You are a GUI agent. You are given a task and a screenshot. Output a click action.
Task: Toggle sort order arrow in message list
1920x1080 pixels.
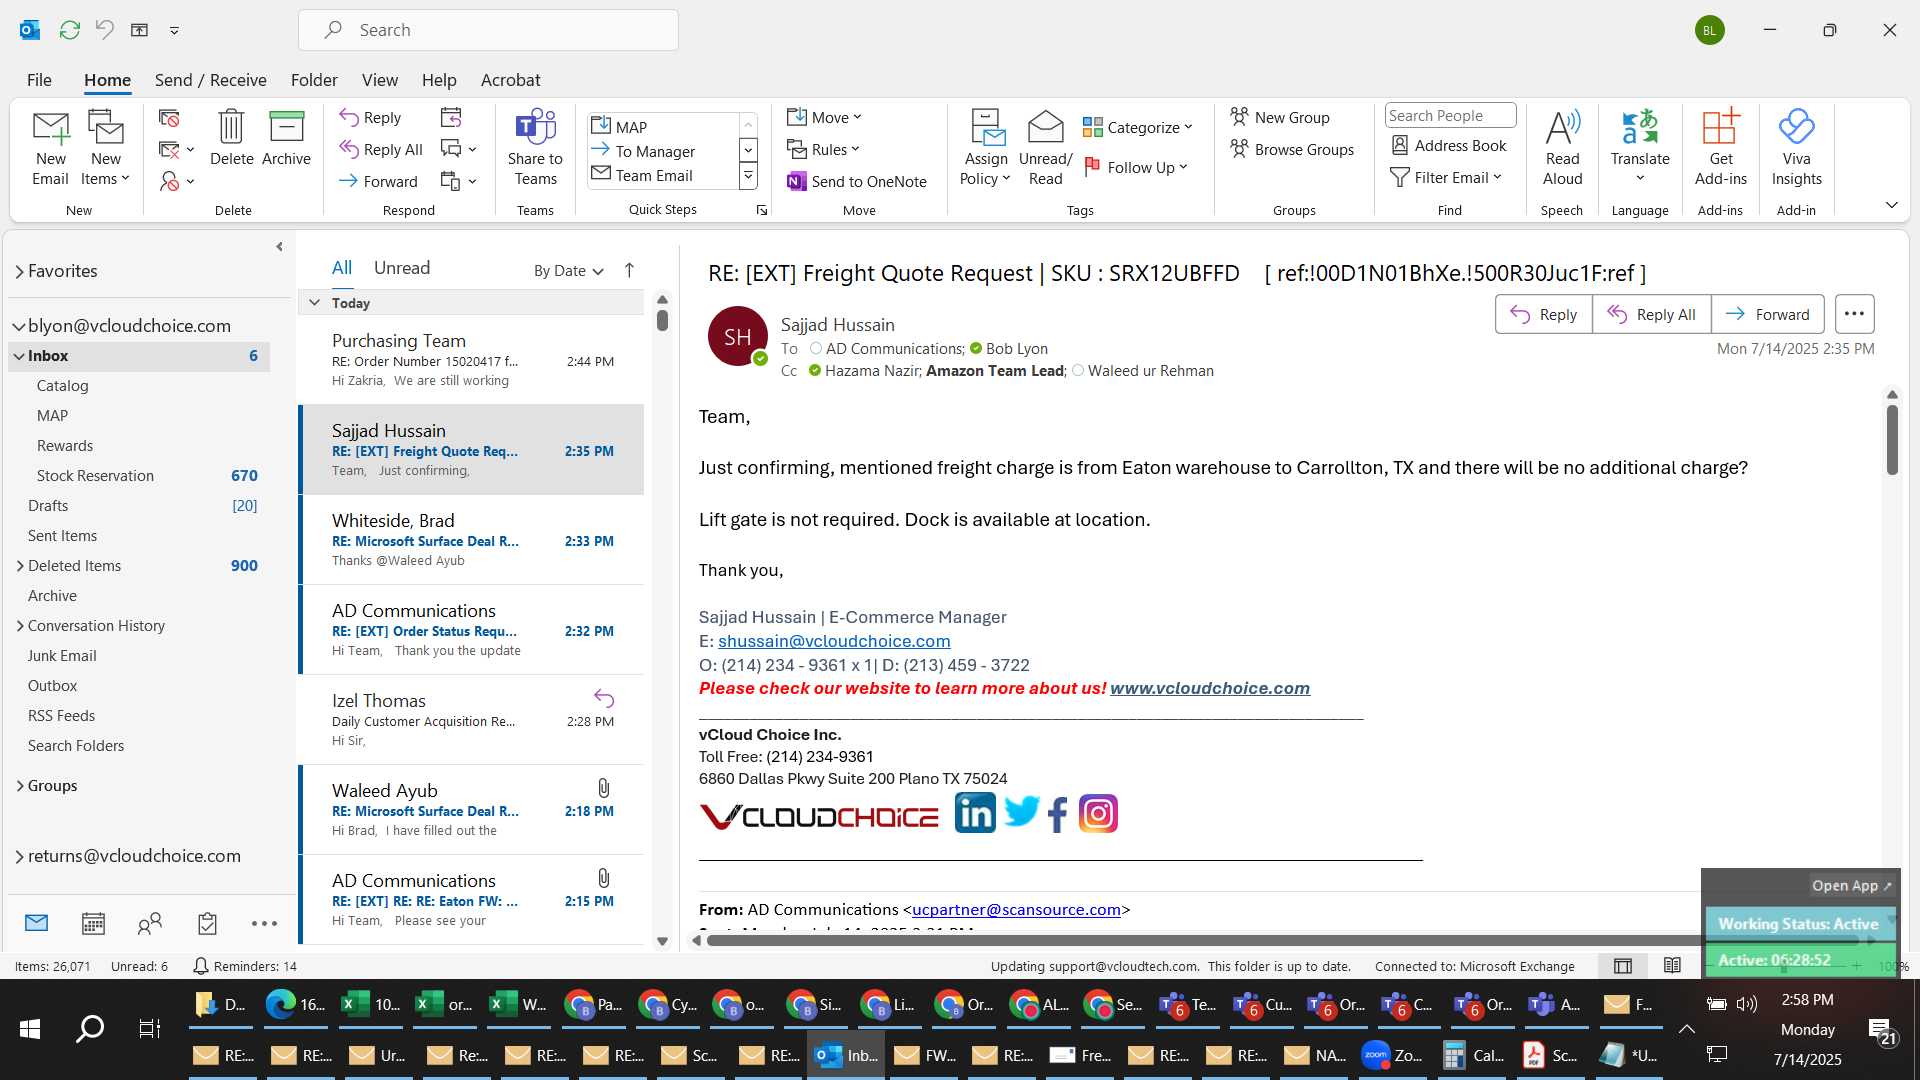(x=629, y=270)
